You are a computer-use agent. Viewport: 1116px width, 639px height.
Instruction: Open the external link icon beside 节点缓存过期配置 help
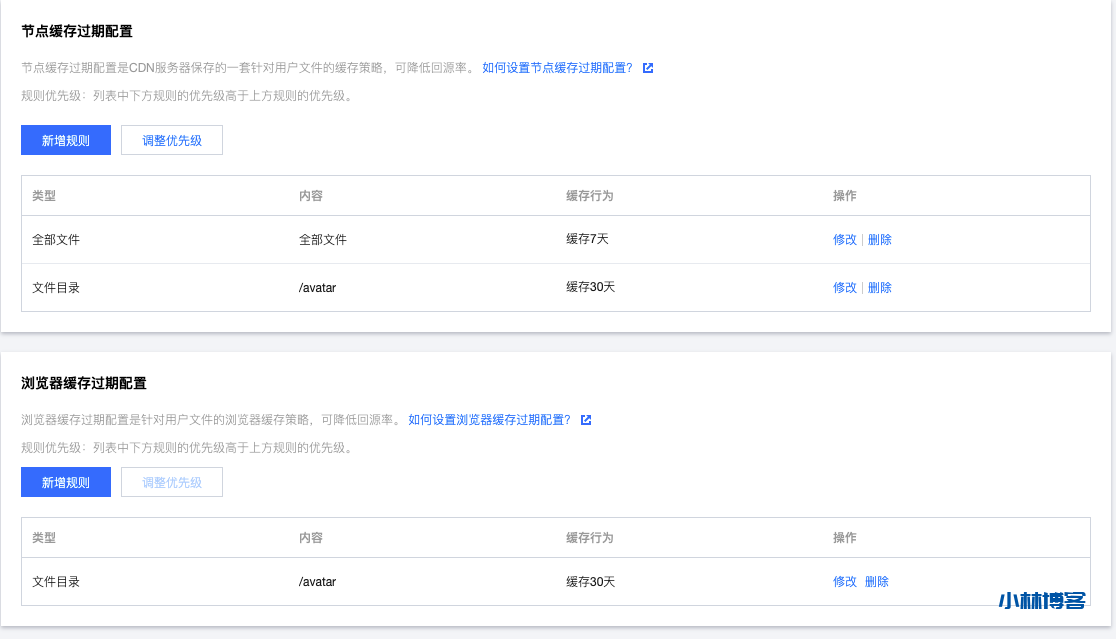(648, 69)
